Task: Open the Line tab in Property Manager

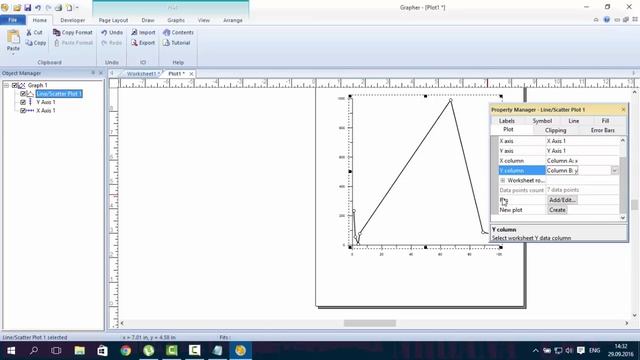Action: (573, 121)
